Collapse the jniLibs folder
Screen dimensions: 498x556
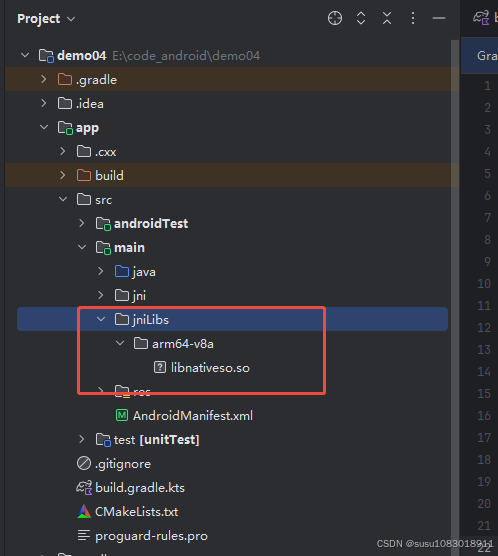click(x=101, y=319)
